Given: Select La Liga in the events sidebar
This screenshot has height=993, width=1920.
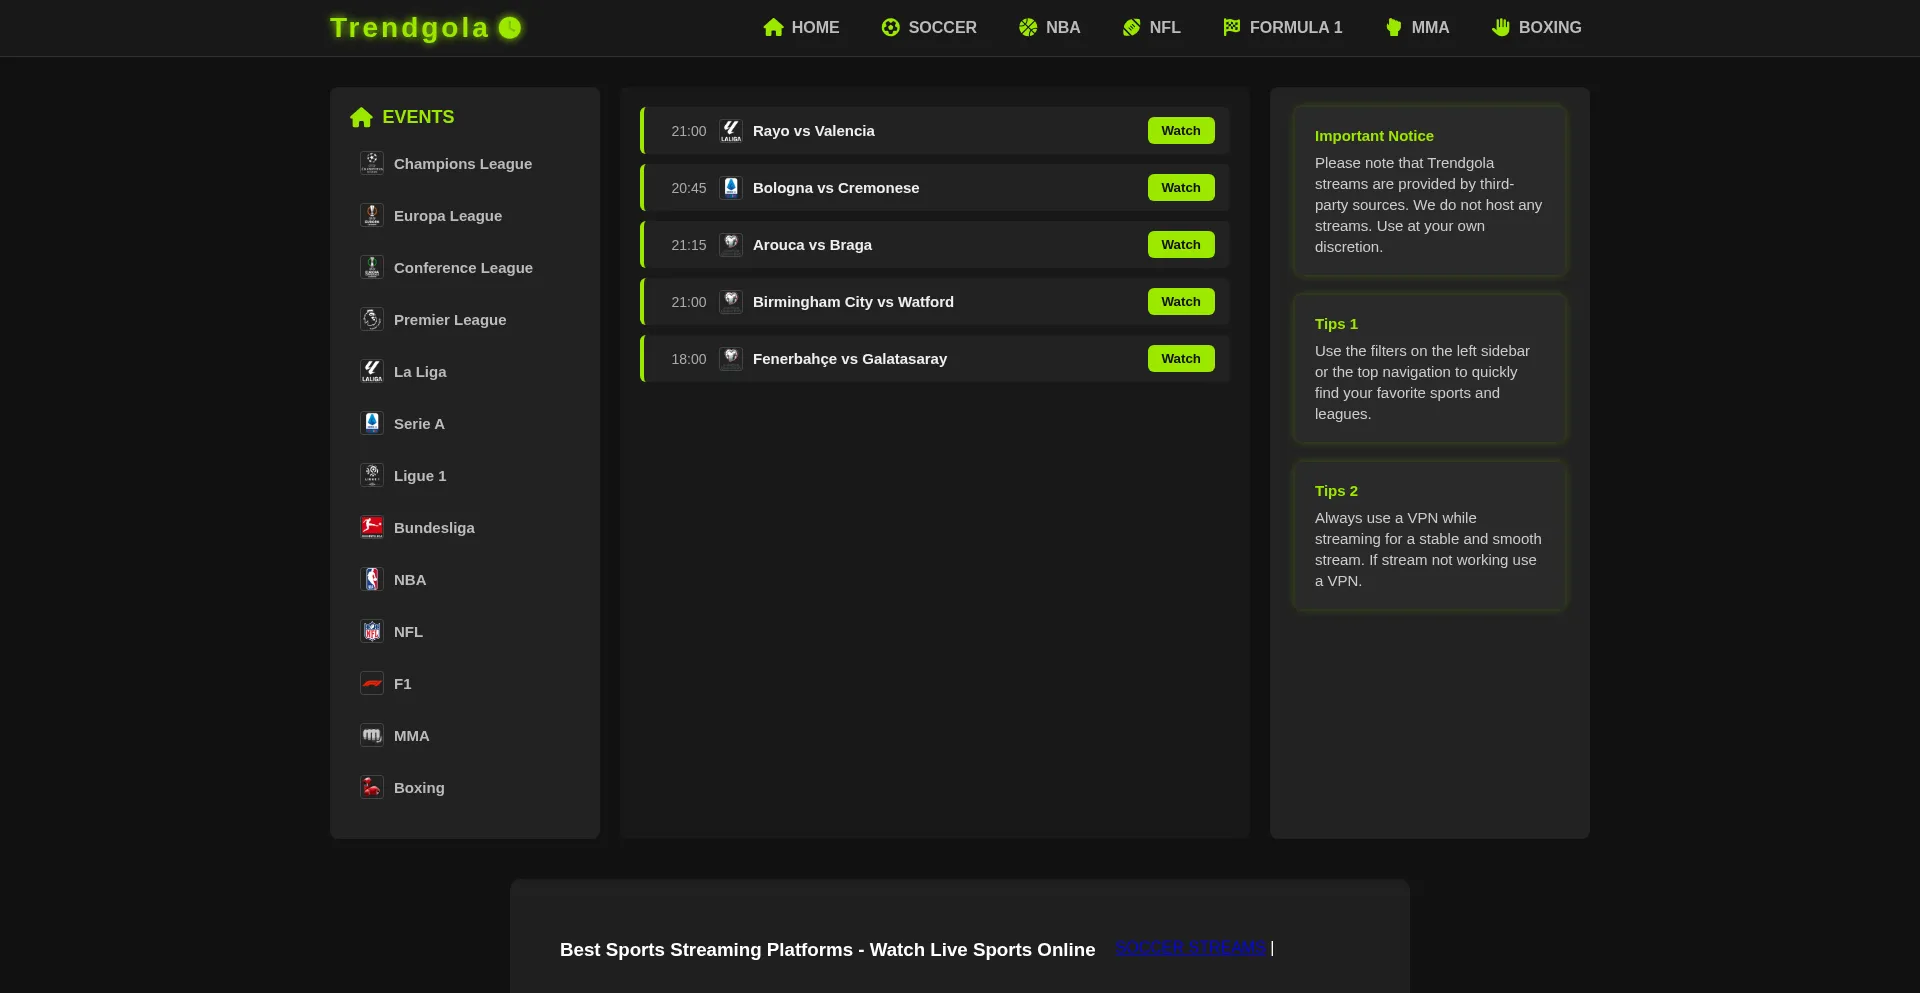Looking at the screenshot, I should [x=420, y=372].
